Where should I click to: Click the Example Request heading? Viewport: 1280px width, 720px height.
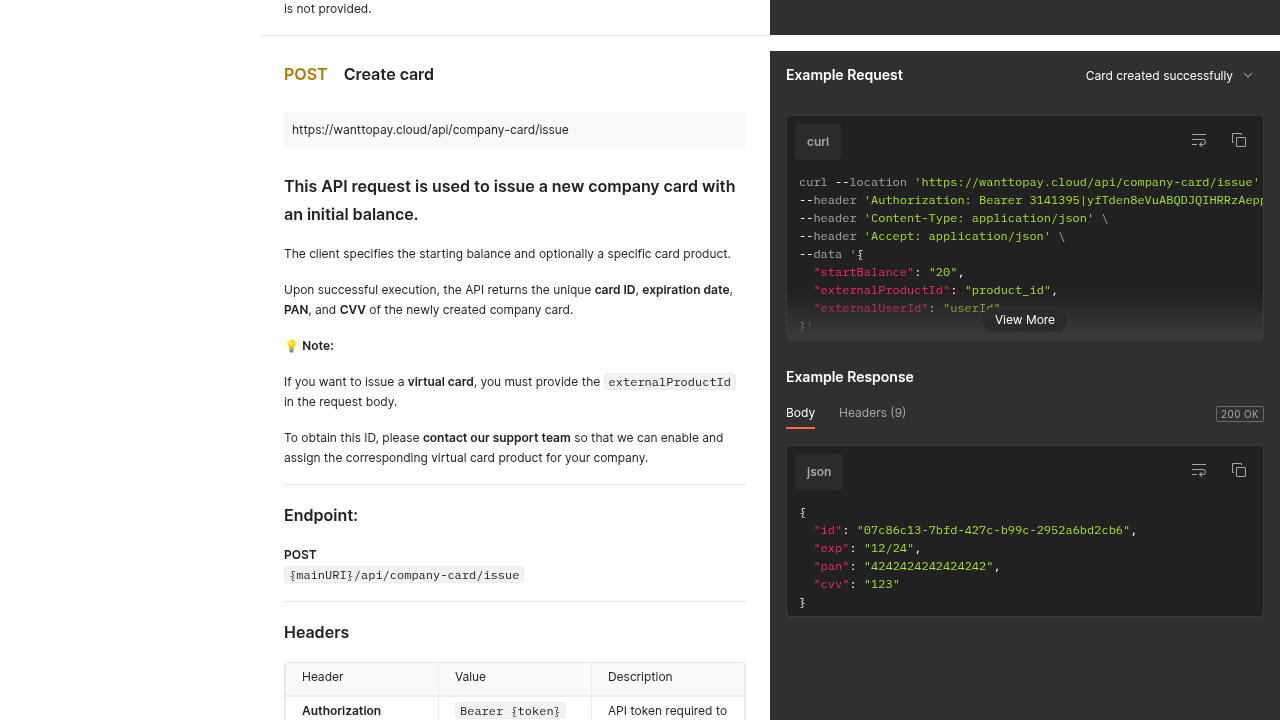[x=844, y=75]
